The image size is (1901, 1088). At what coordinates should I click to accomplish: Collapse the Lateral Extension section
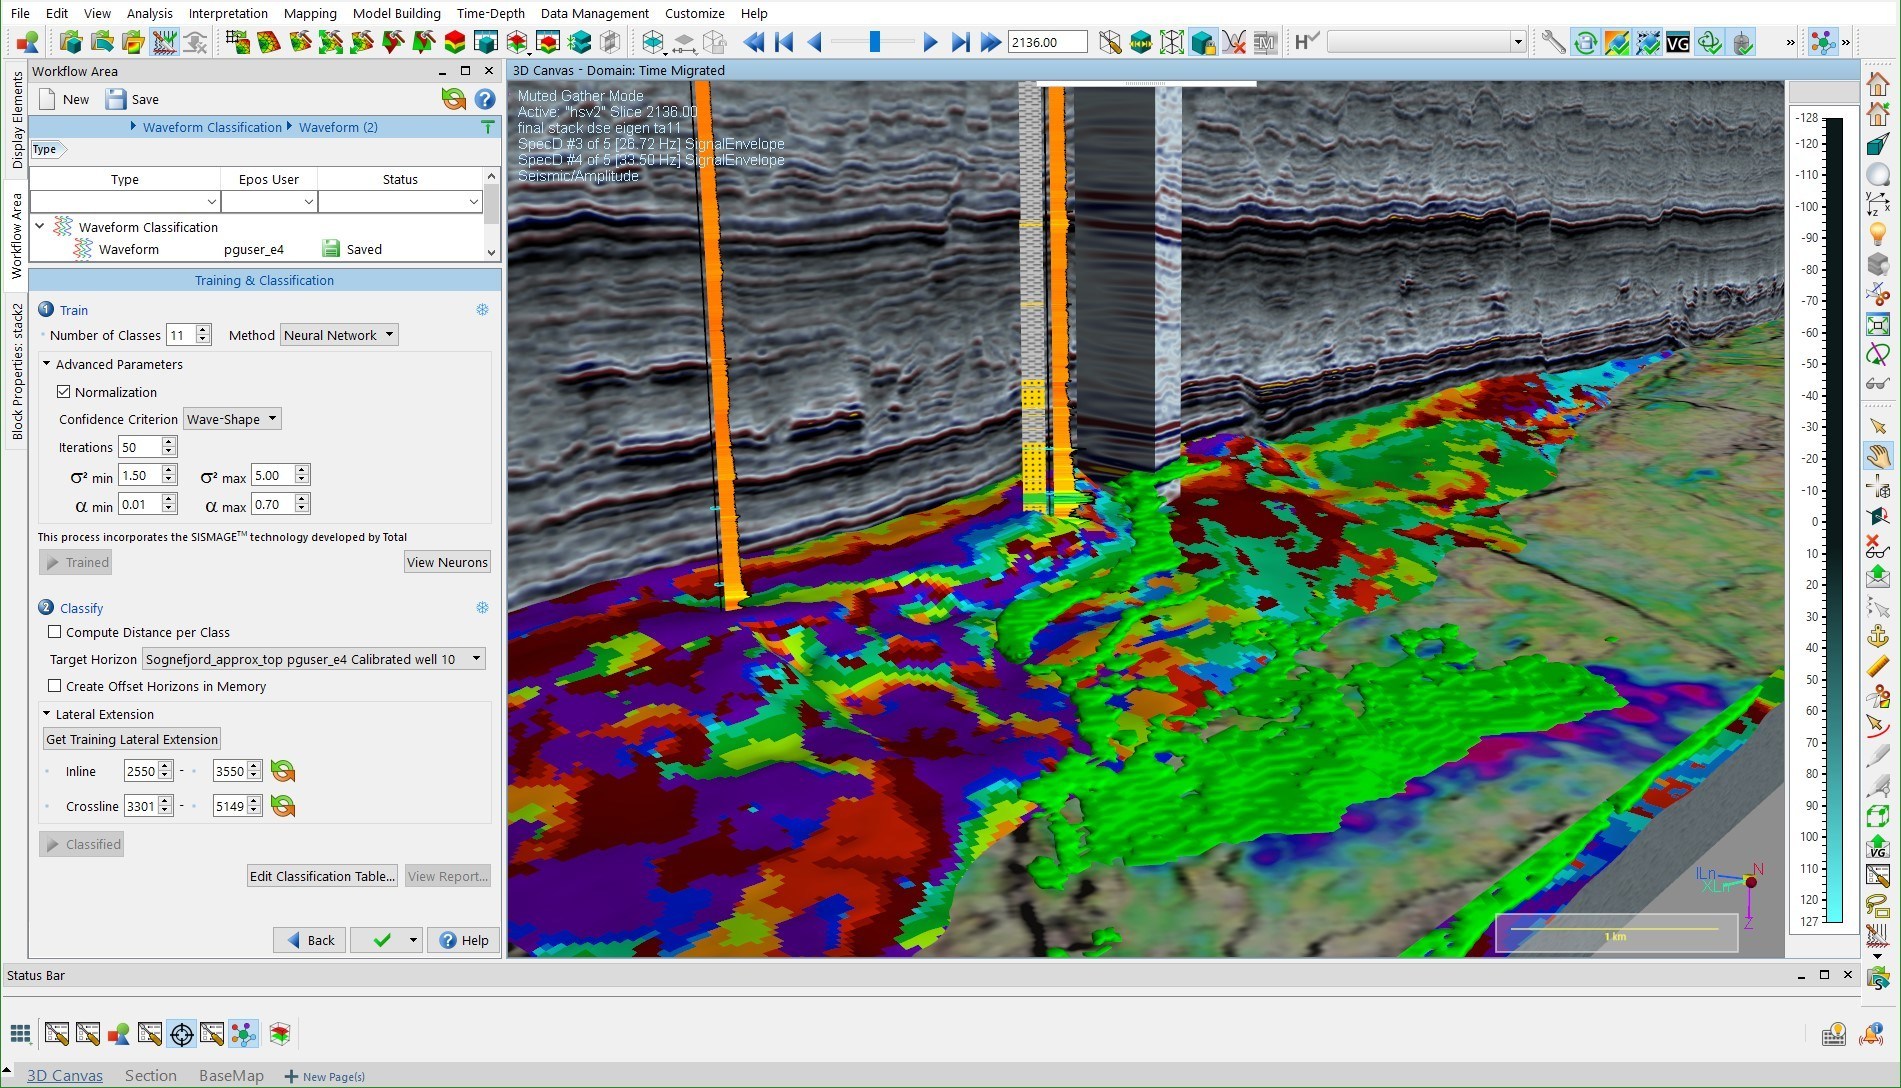(46, 714)
